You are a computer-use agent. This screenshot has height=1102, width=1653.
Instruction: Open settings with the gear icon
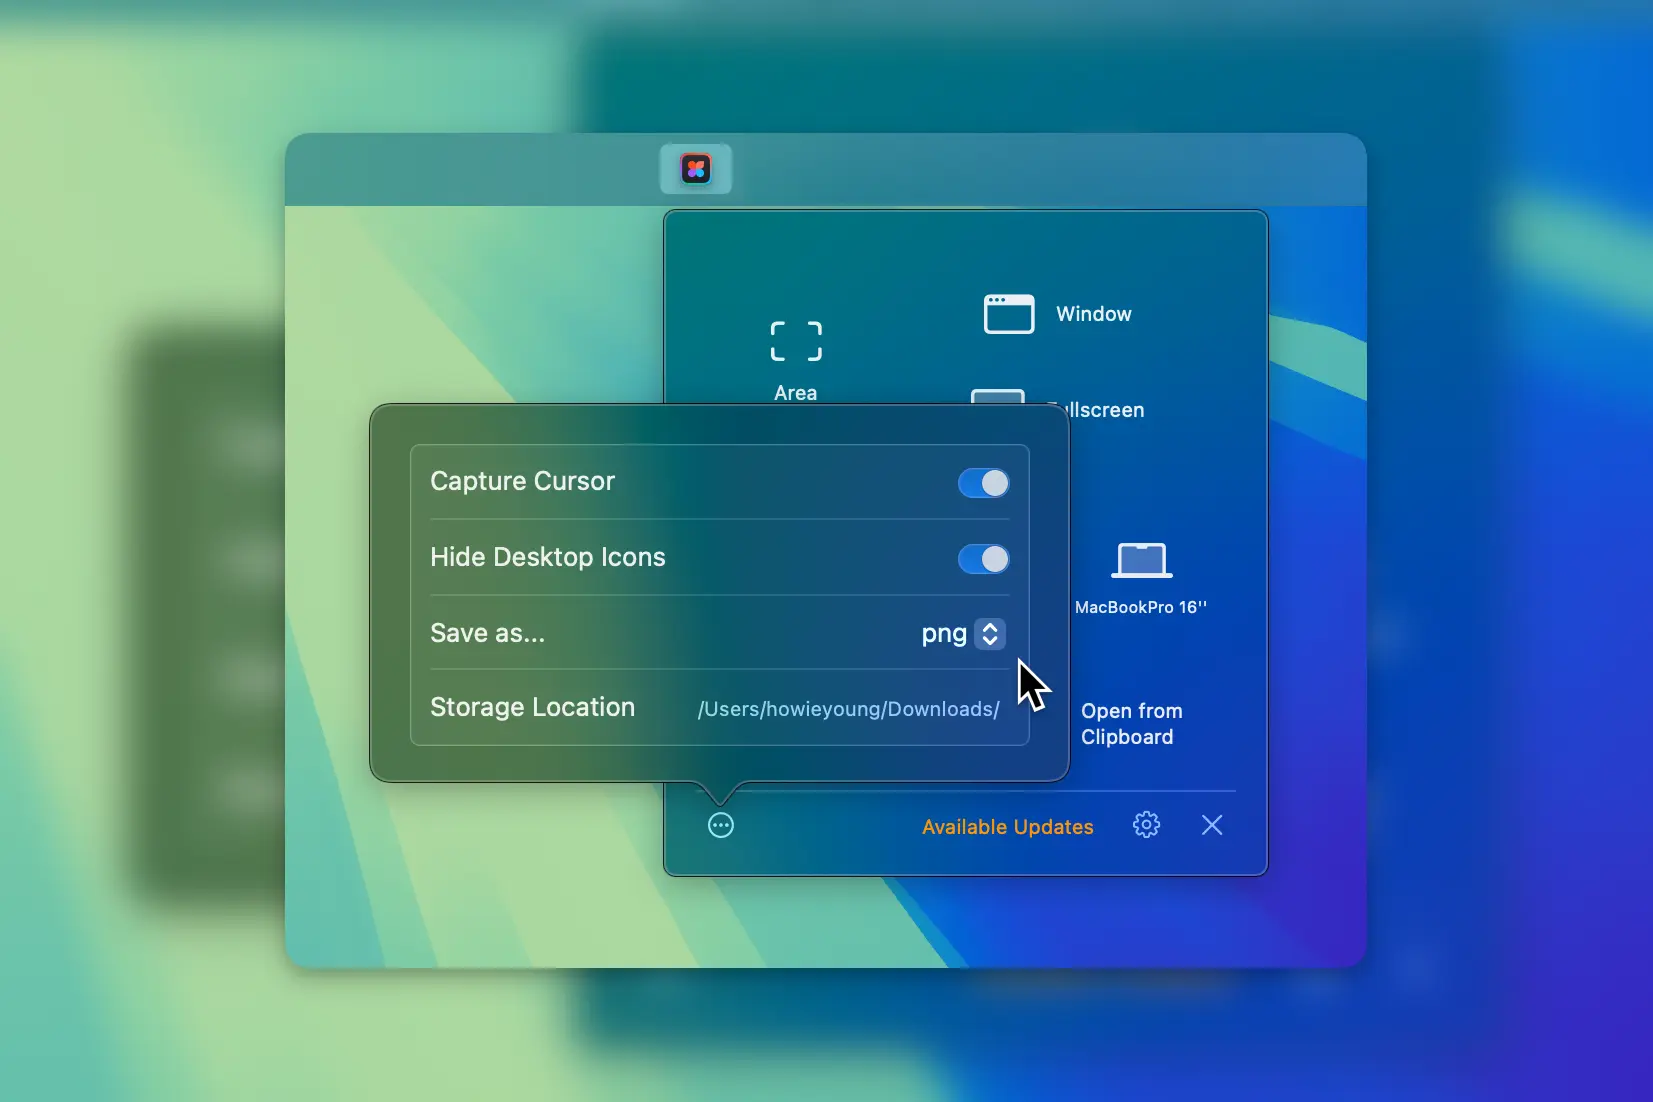tap(1146, 825)
